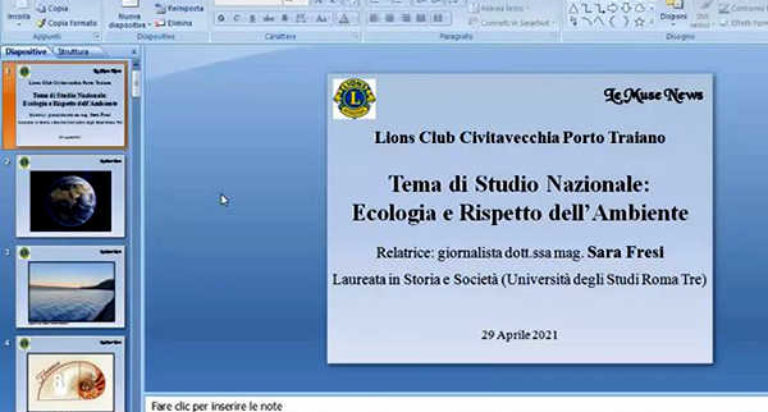Toggle underline (S) formatting
This screenshot has height=412, width=768.
point(253,19)
